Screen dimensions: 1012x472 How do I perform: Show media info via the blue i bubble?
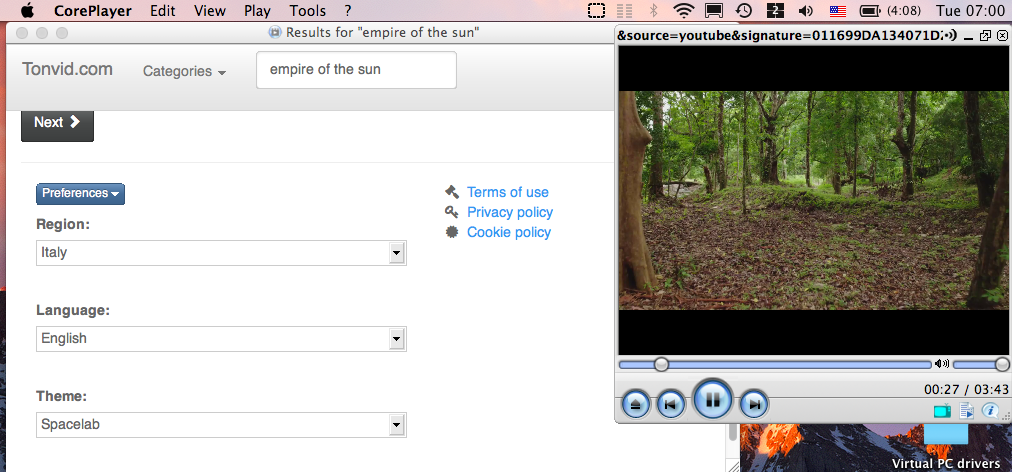(x=991, y=410)
